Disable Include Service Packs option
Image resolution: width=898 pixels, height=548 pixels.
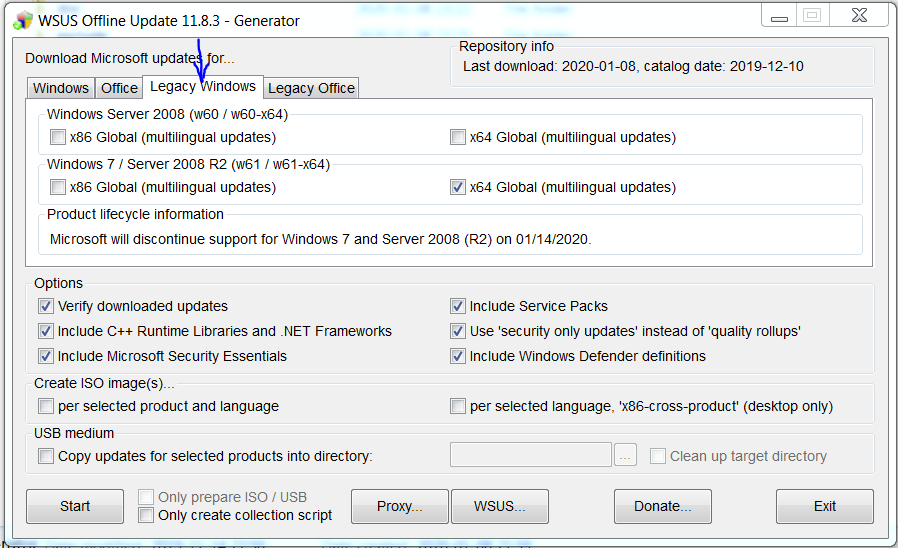point(458,306)
